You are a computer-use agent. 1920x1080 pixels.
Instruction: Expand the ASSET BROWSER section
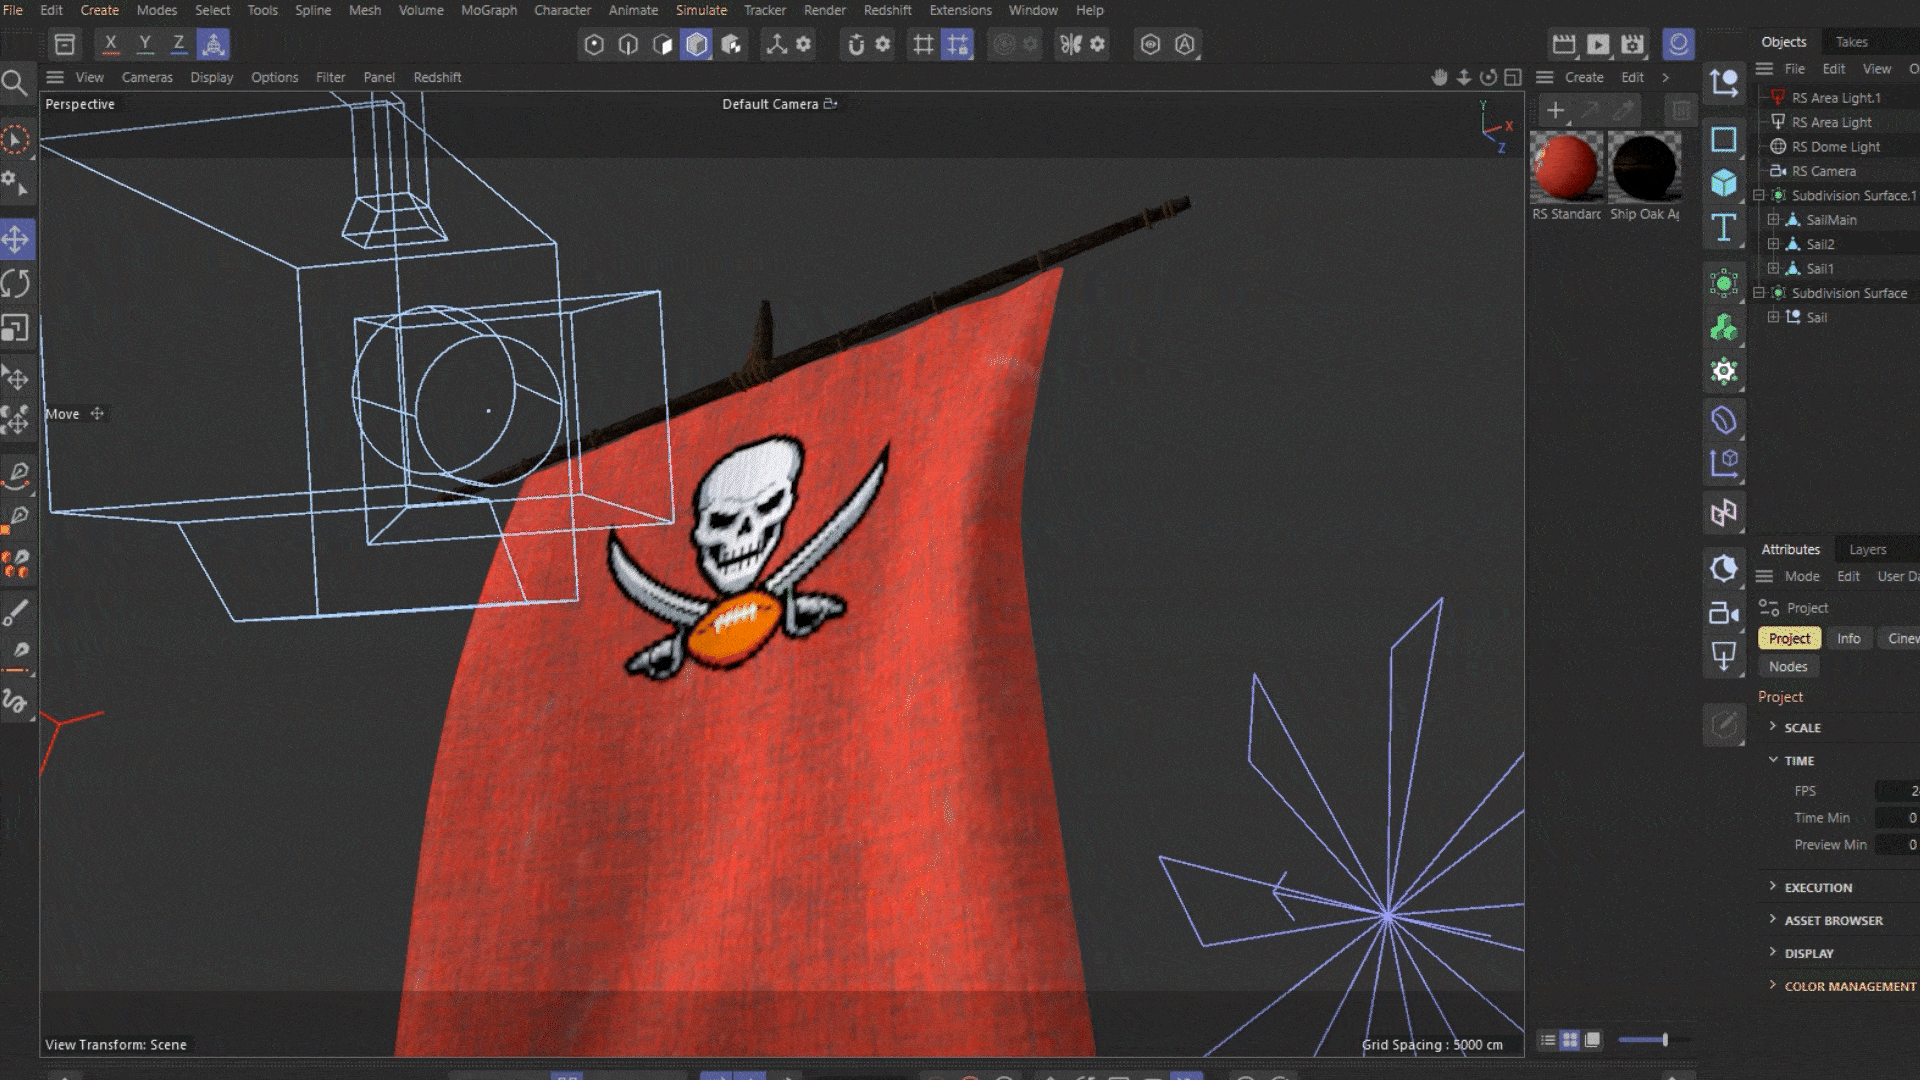[1773, 920]
